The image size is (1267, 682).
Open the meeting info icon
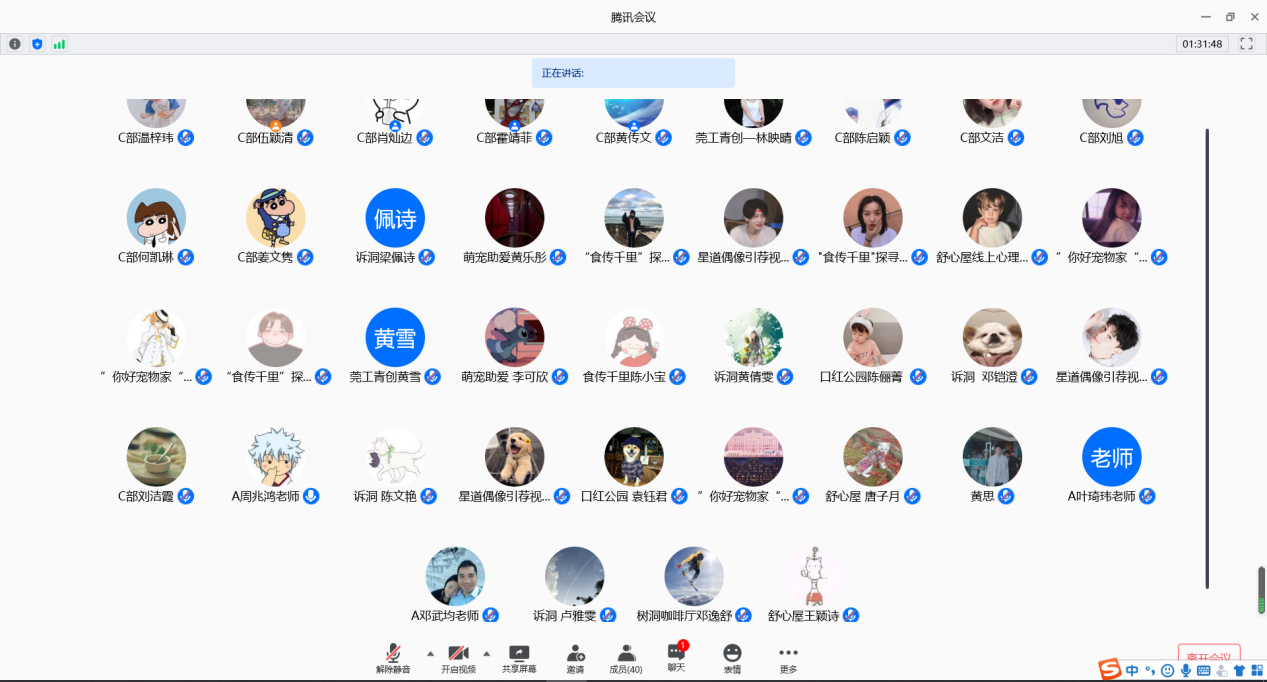14,44
